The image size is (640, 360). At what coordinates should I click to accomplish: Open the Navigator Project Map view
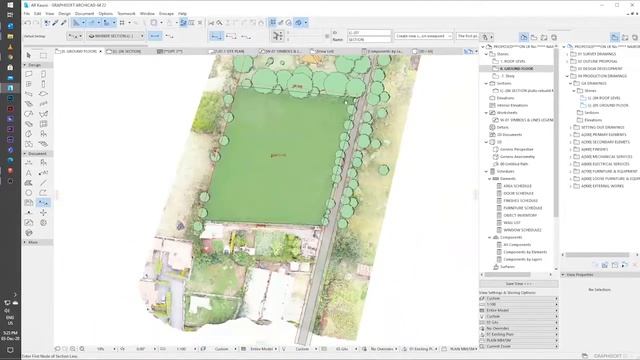[x=524, y=37]
